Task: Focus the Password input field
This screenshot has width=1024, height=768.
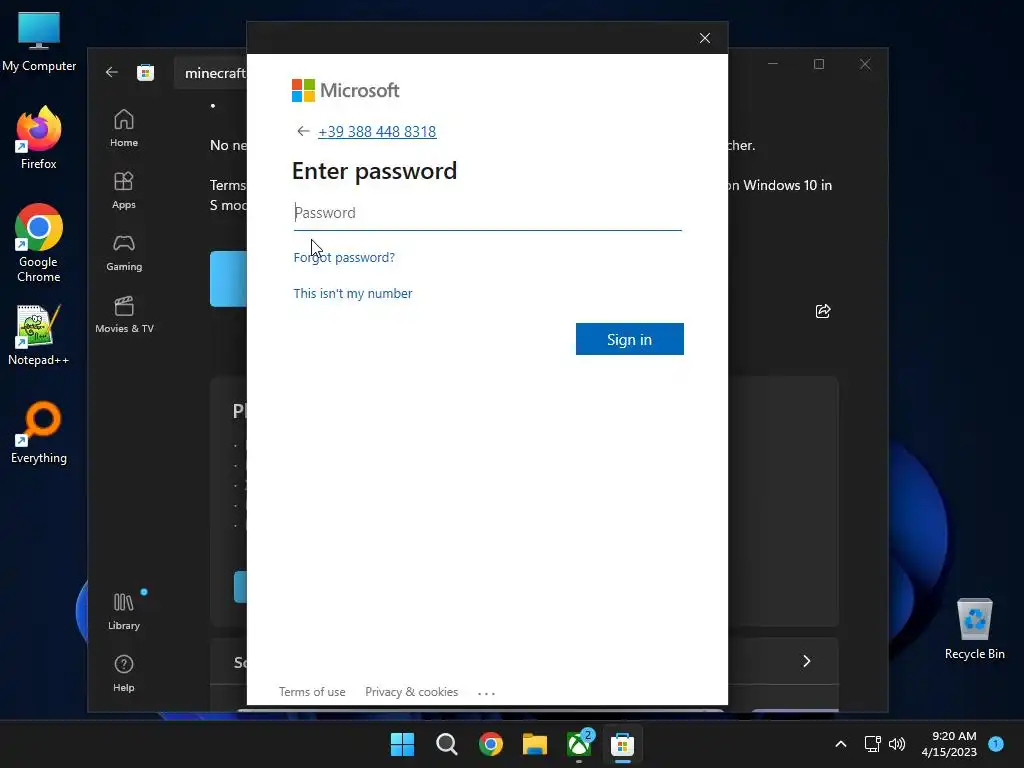Action: [487, 213]
